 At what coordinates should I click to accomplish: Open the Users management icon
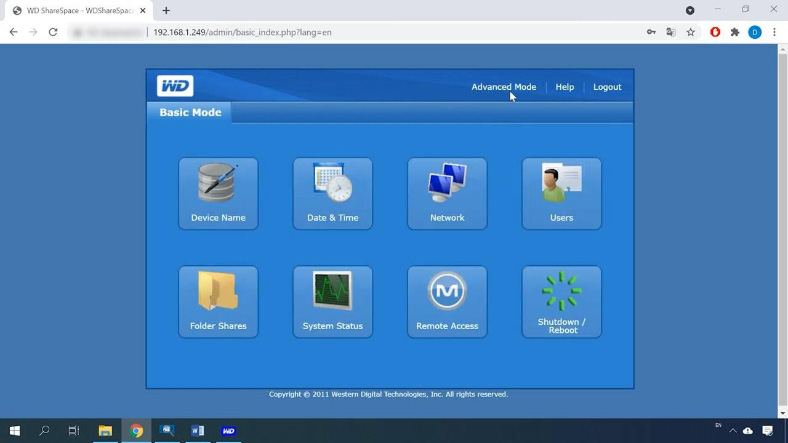561,194
